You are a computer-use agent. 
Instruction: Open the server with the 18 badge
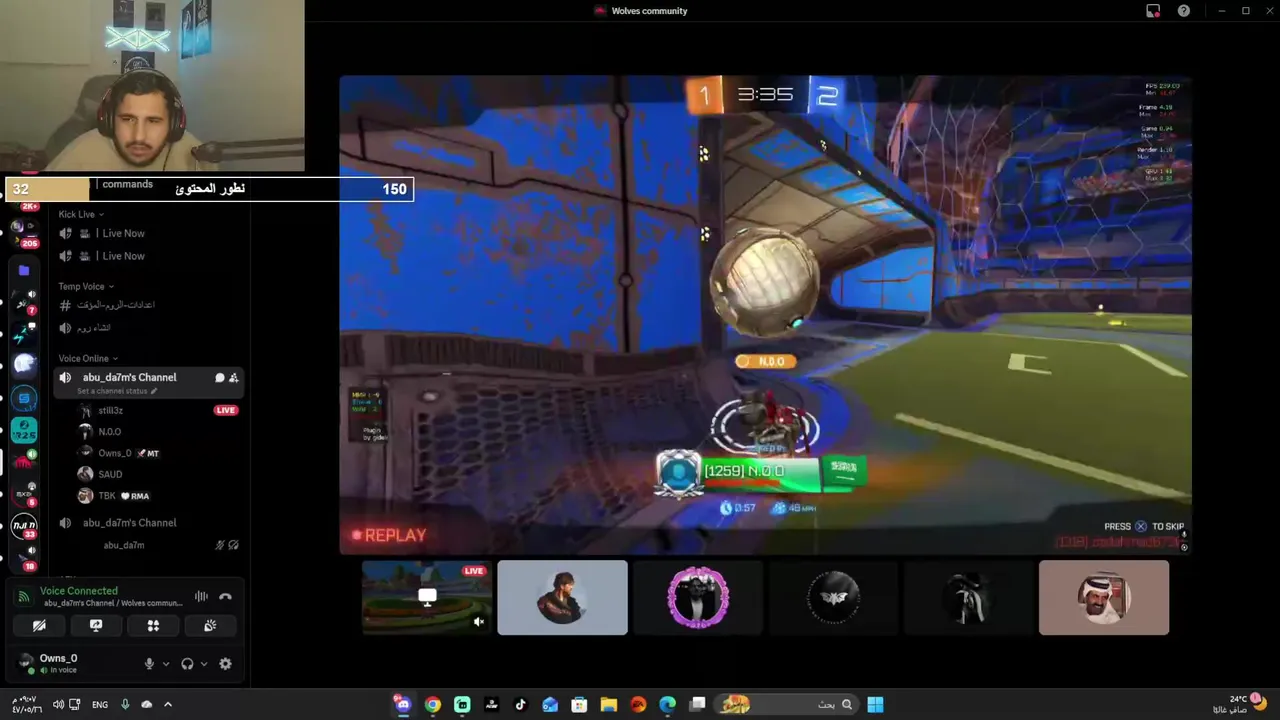(24, 558)
